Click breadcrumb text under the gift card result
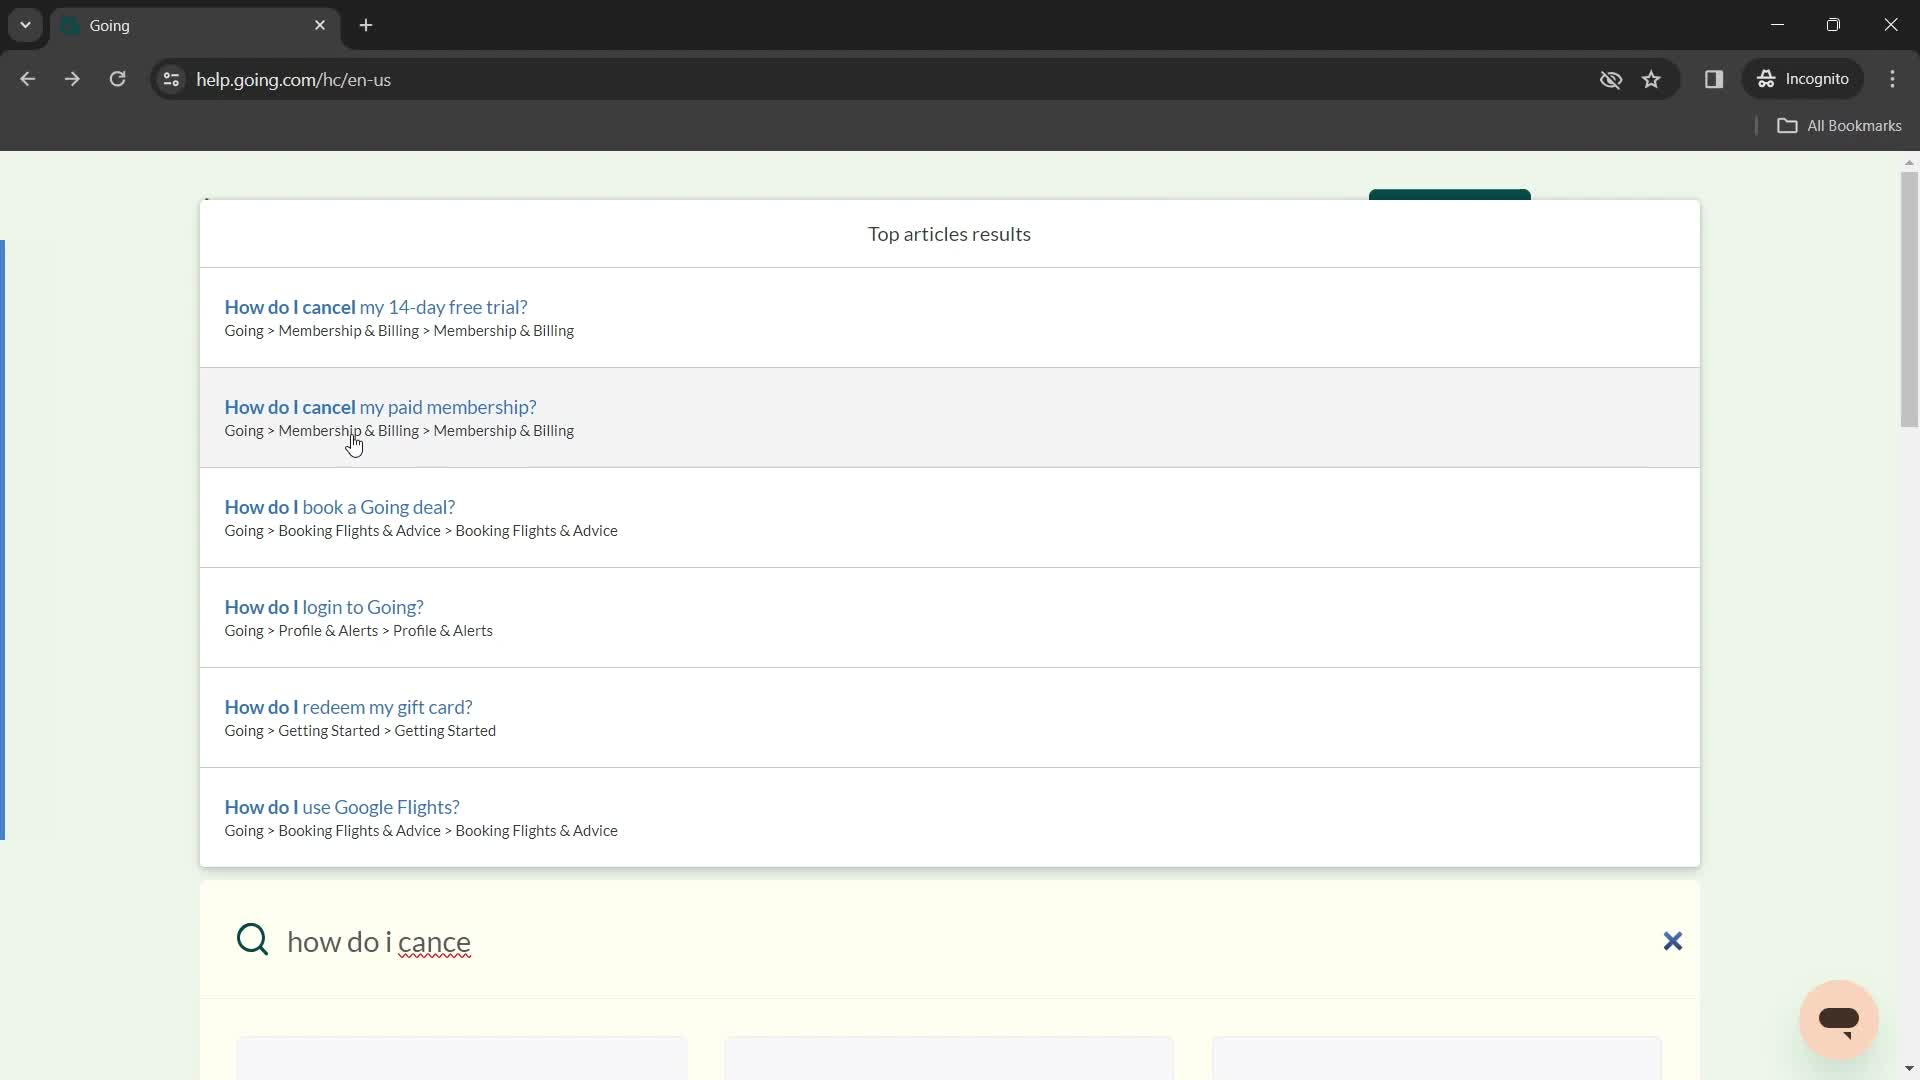Screen dimensions: 1920x1080 tap(360, 731)
